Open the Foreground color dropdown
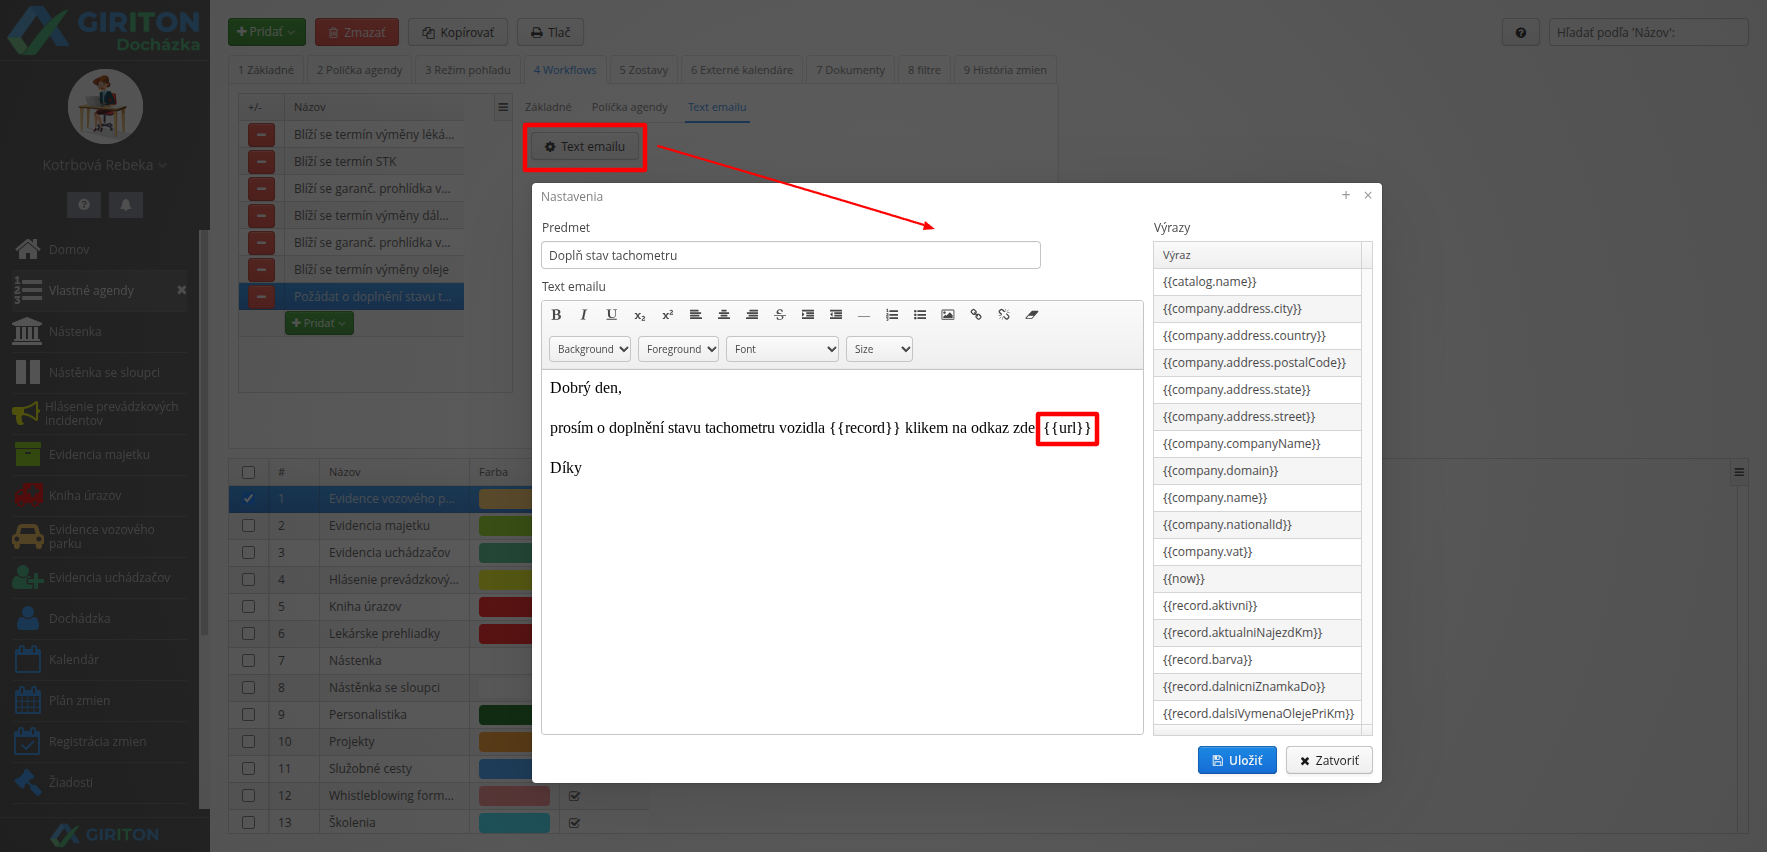1767x852 pixels. coord(678,349)
